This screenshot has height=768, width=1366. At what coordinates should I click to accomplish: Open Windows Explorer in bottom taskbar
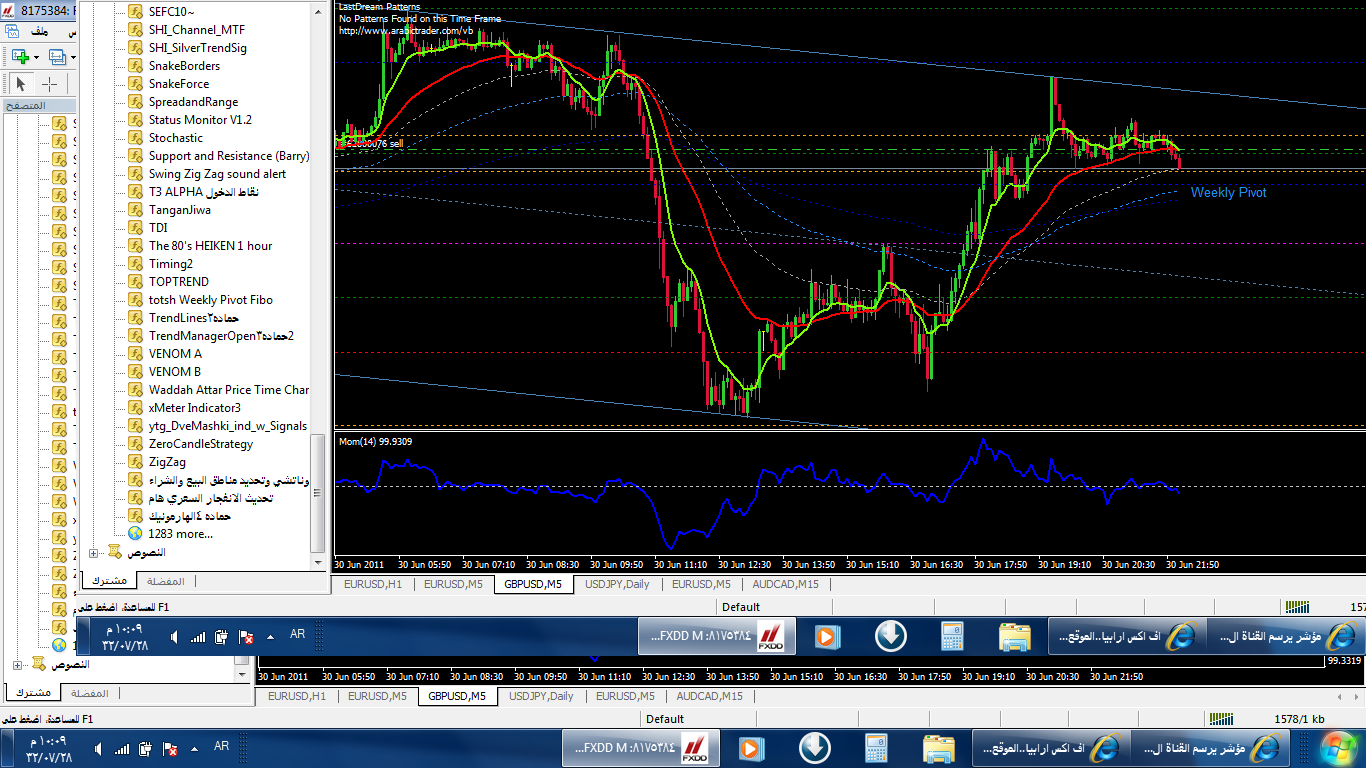(938, 748)
